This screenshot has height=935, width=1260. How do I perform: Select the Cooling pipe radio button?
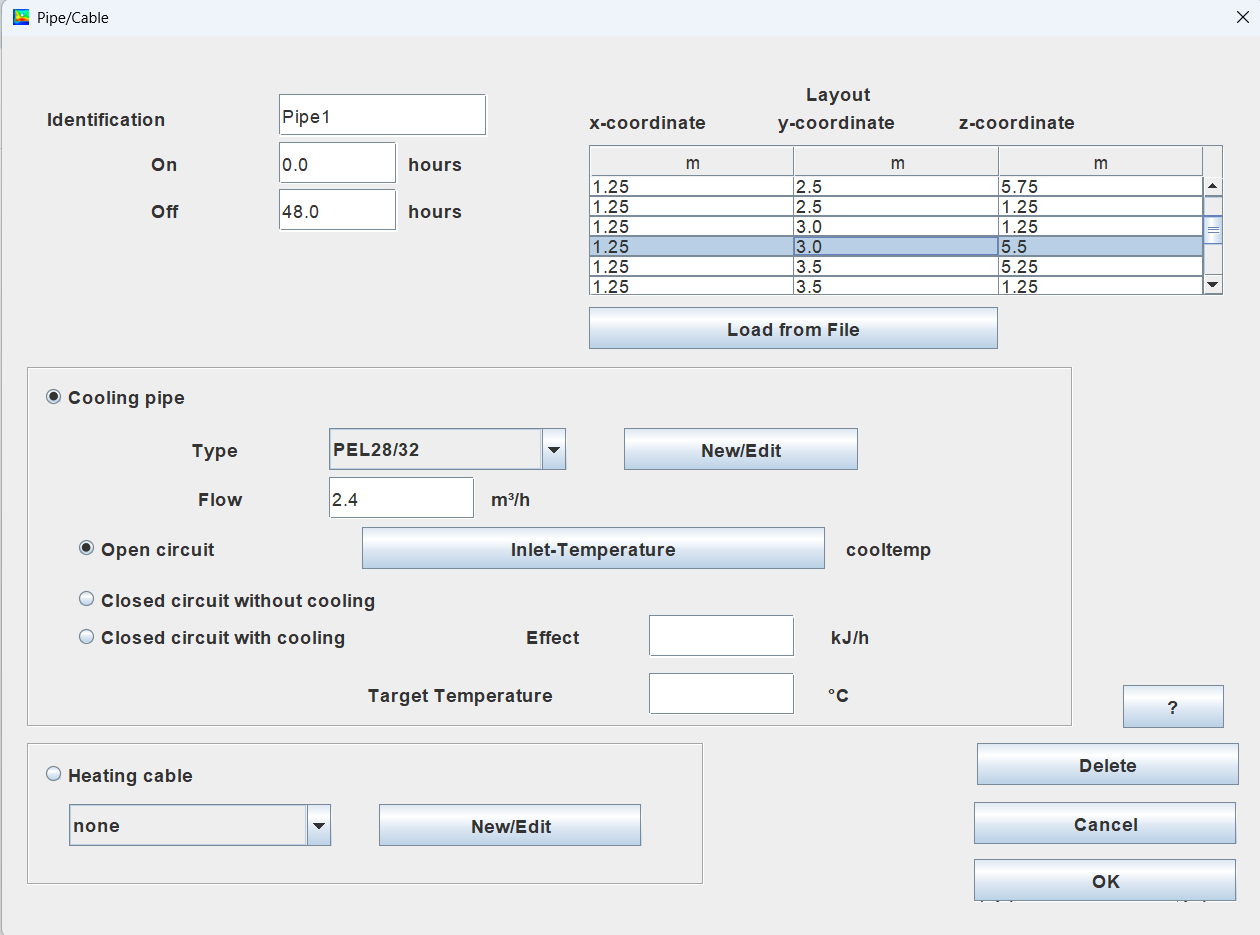(x=54, y=397)
